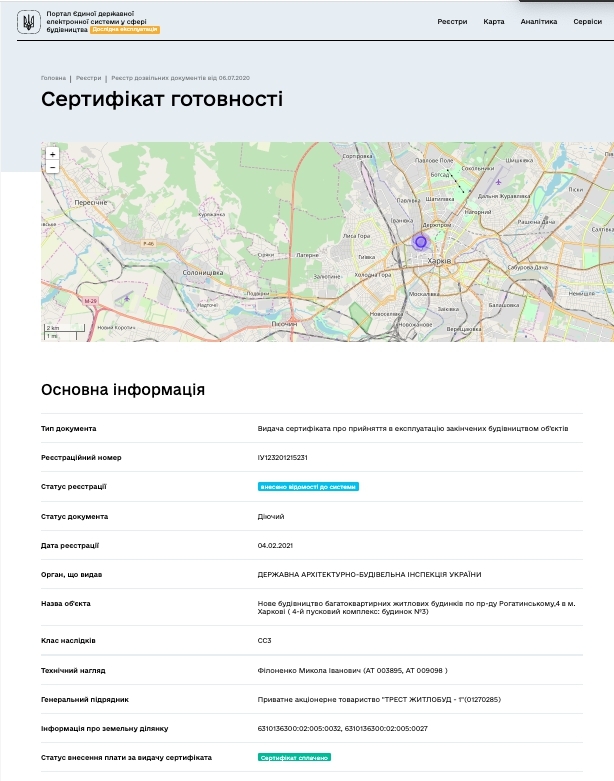Click ДЕРЖАВНА АРХІТЕКТУРНО-БУДІВЕЛЬНА ІНСПЕКЦІЯ УКРАЇНИ text
The width and height of the screenshot is (614, 781).
pyautogui.click(x=369, y=574)
